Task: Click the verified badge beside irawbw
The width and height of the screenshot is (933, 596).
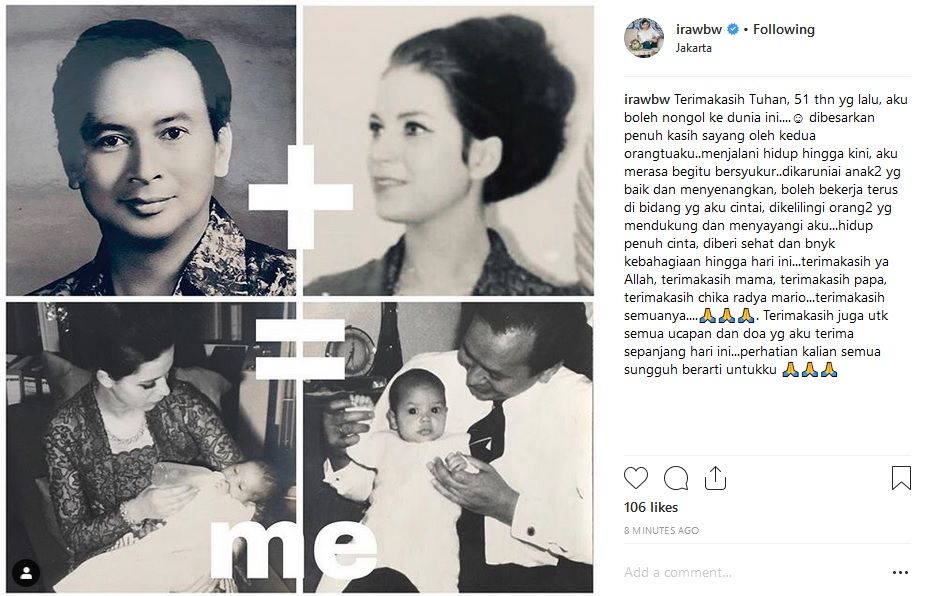Action: 733,29
